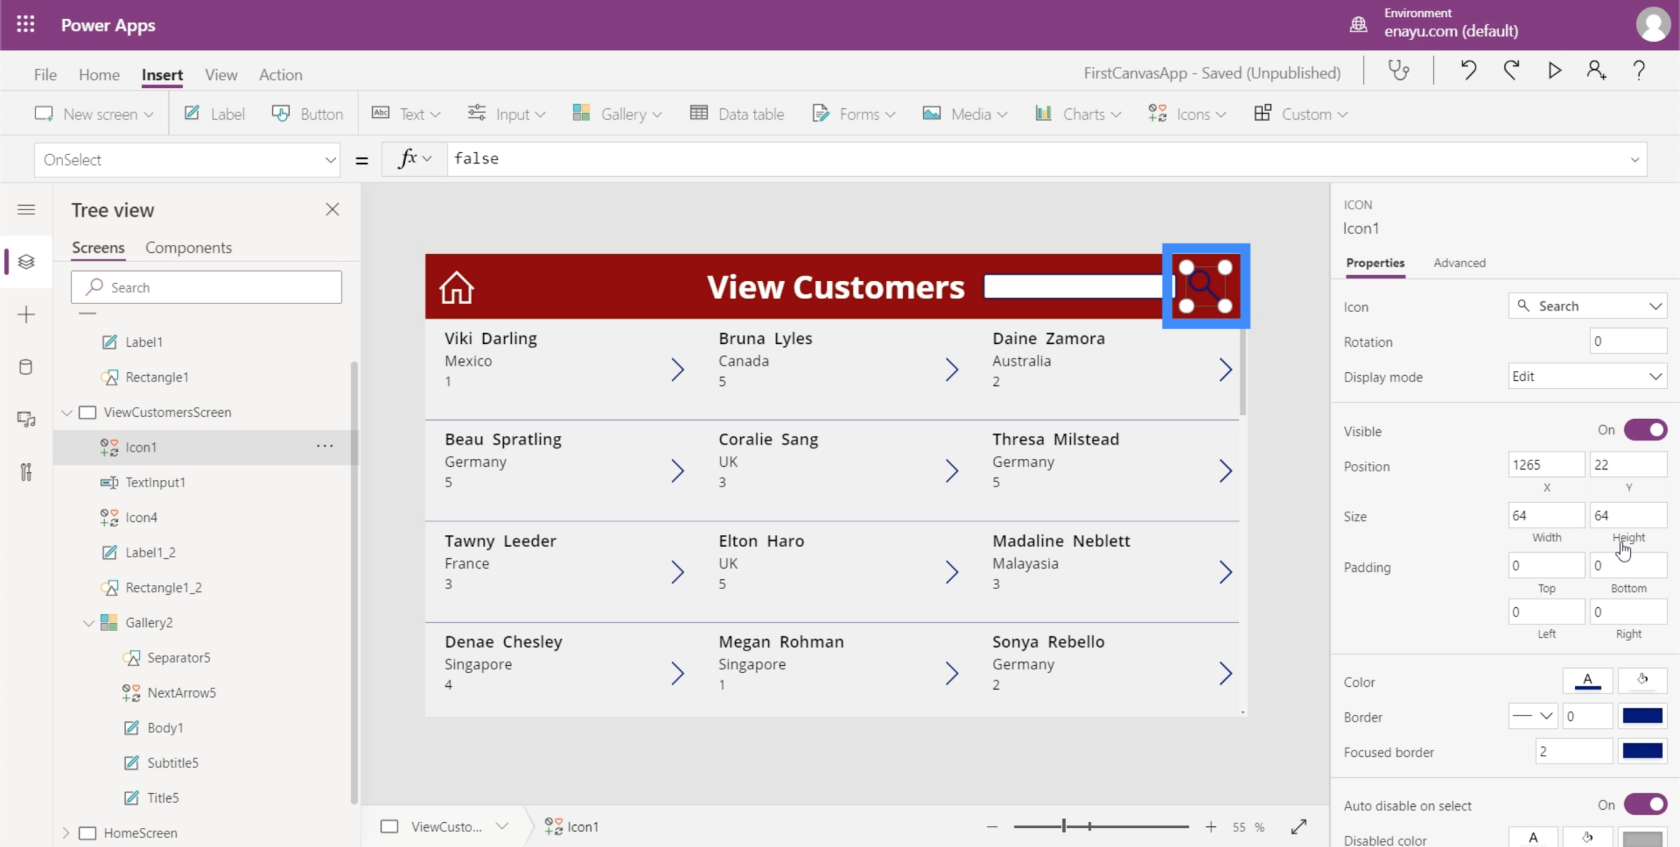The image size is (1680, 847).
Task: Undo the last action
Action: pyautogui.click(x=1468, y=70)
